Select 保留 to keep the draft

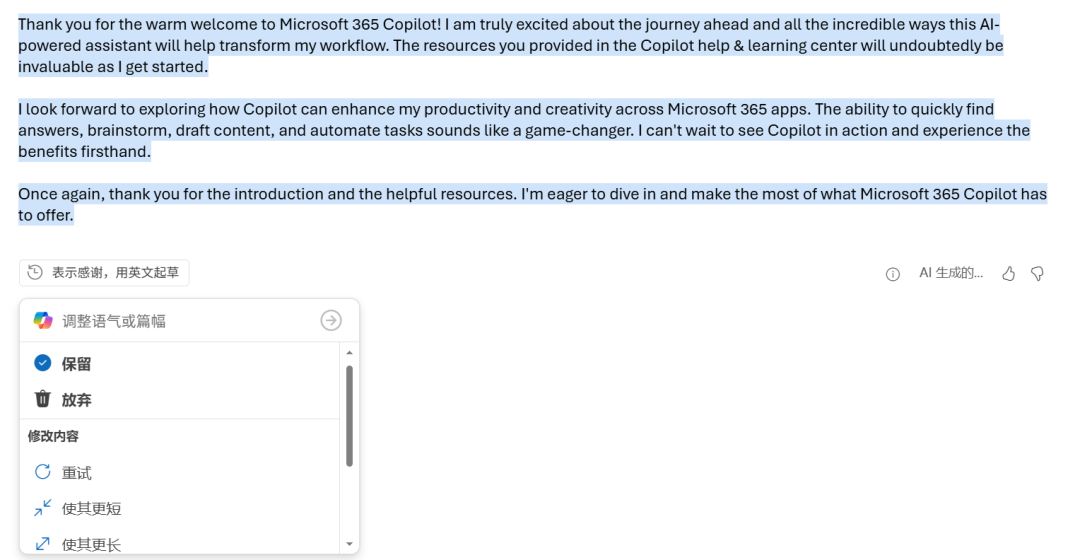pos(76,364)
